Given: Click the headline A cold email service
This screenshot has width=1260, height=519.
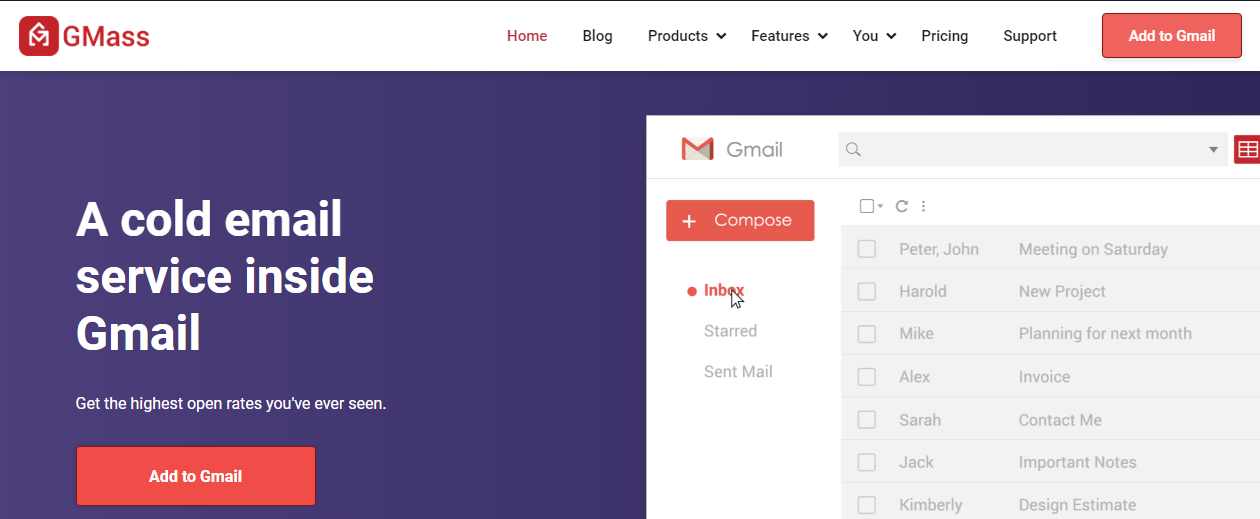Looking at the screenshot, I should (225, 276).
